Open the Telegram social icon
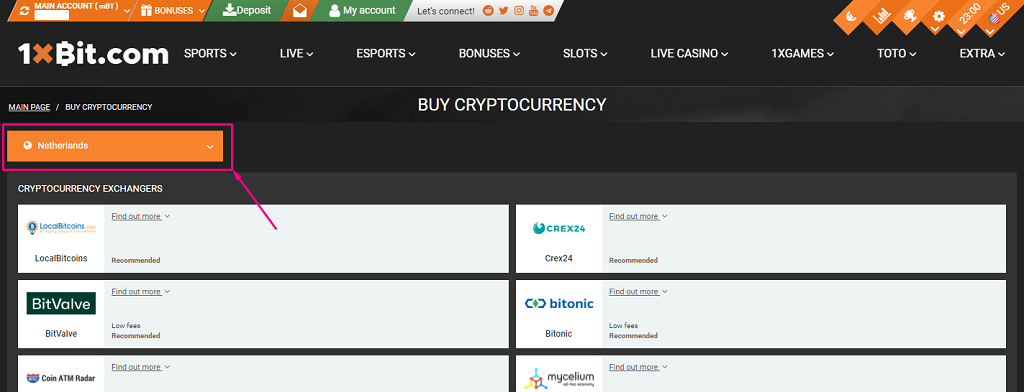Viewport: 1024px width, 392px height. click(x=549, y=10)
